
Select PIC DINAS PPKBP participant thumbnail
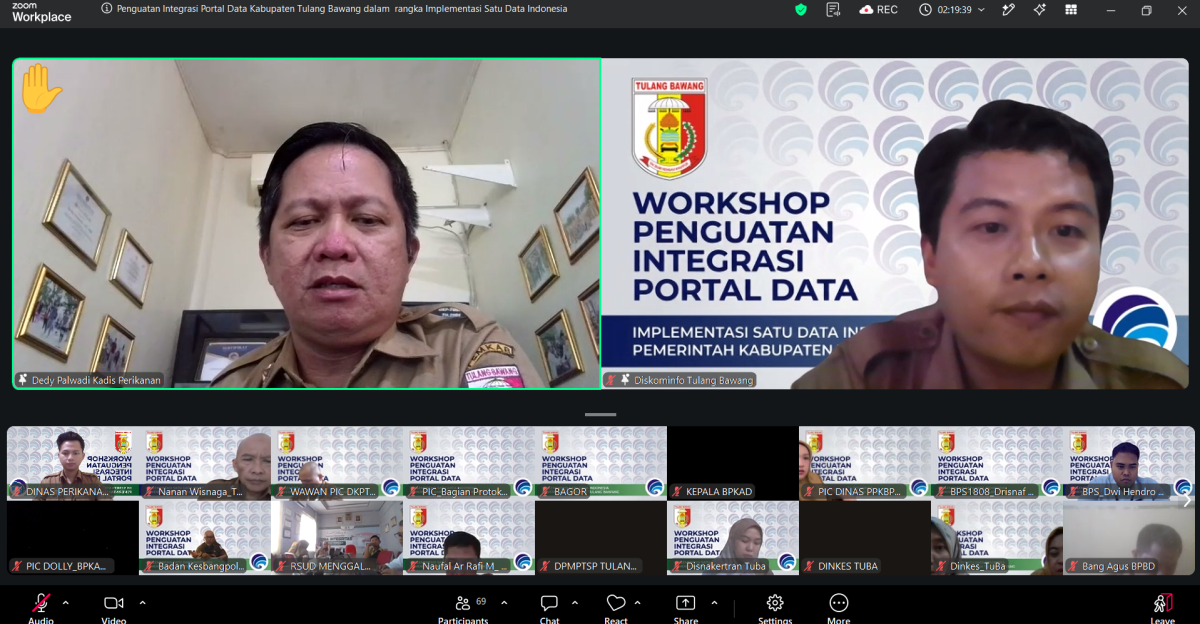click(865, 463)
